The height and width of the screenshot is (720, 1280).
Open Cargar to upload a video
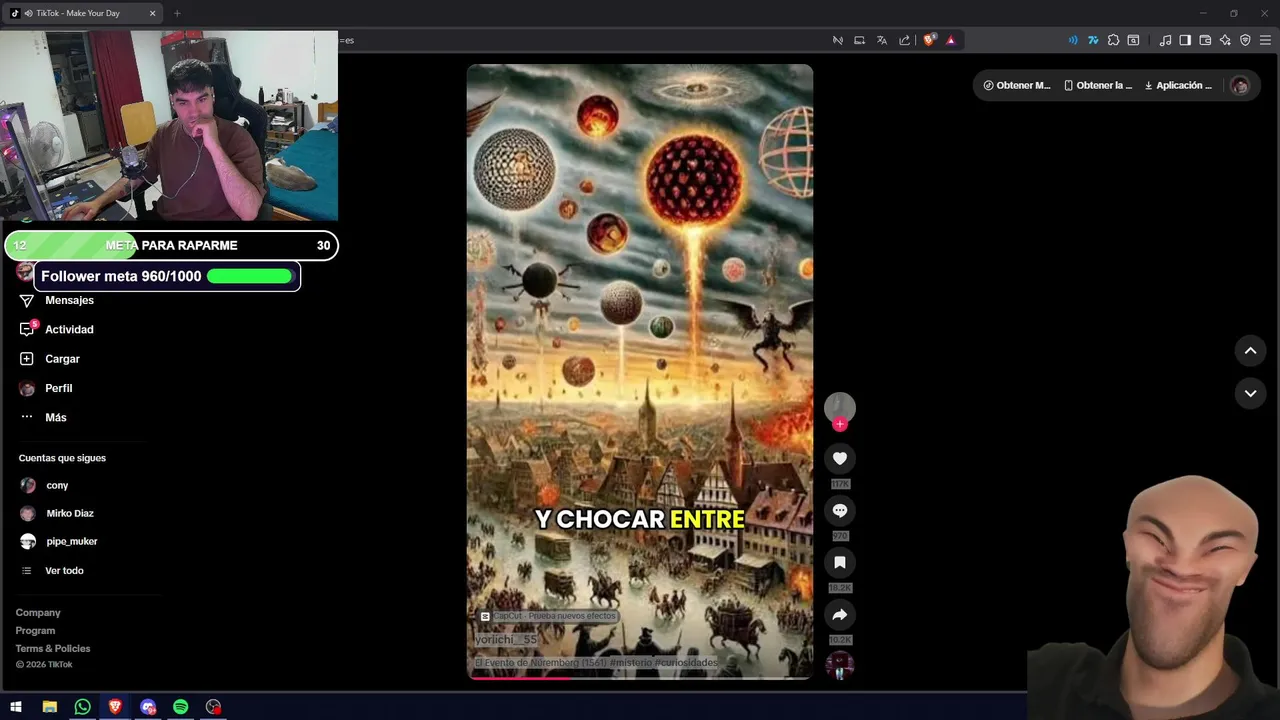(x=62, y=359)
